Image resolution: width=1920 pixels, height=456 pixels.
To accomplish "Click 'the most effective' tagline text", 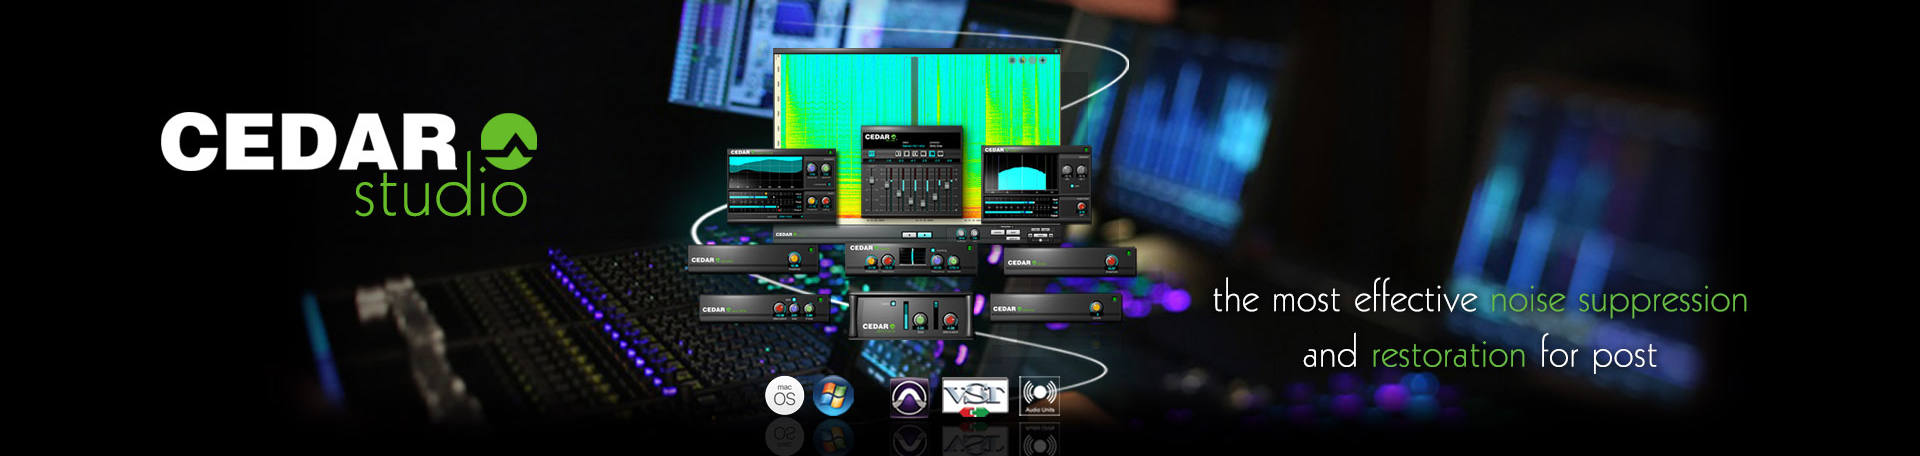I will pyautogui.click(x=1345, y=299).
